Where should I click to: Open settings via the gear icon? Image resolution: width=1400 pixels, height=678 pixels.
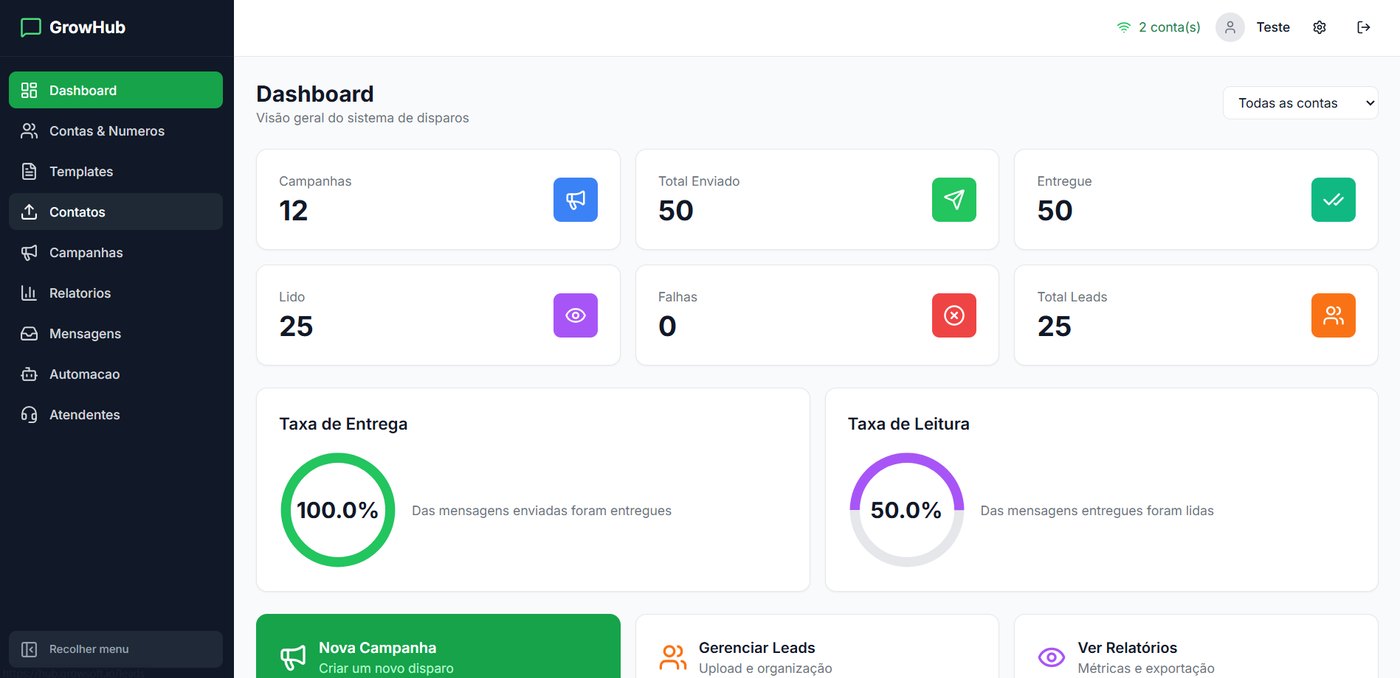click(x=1319, y=27)
